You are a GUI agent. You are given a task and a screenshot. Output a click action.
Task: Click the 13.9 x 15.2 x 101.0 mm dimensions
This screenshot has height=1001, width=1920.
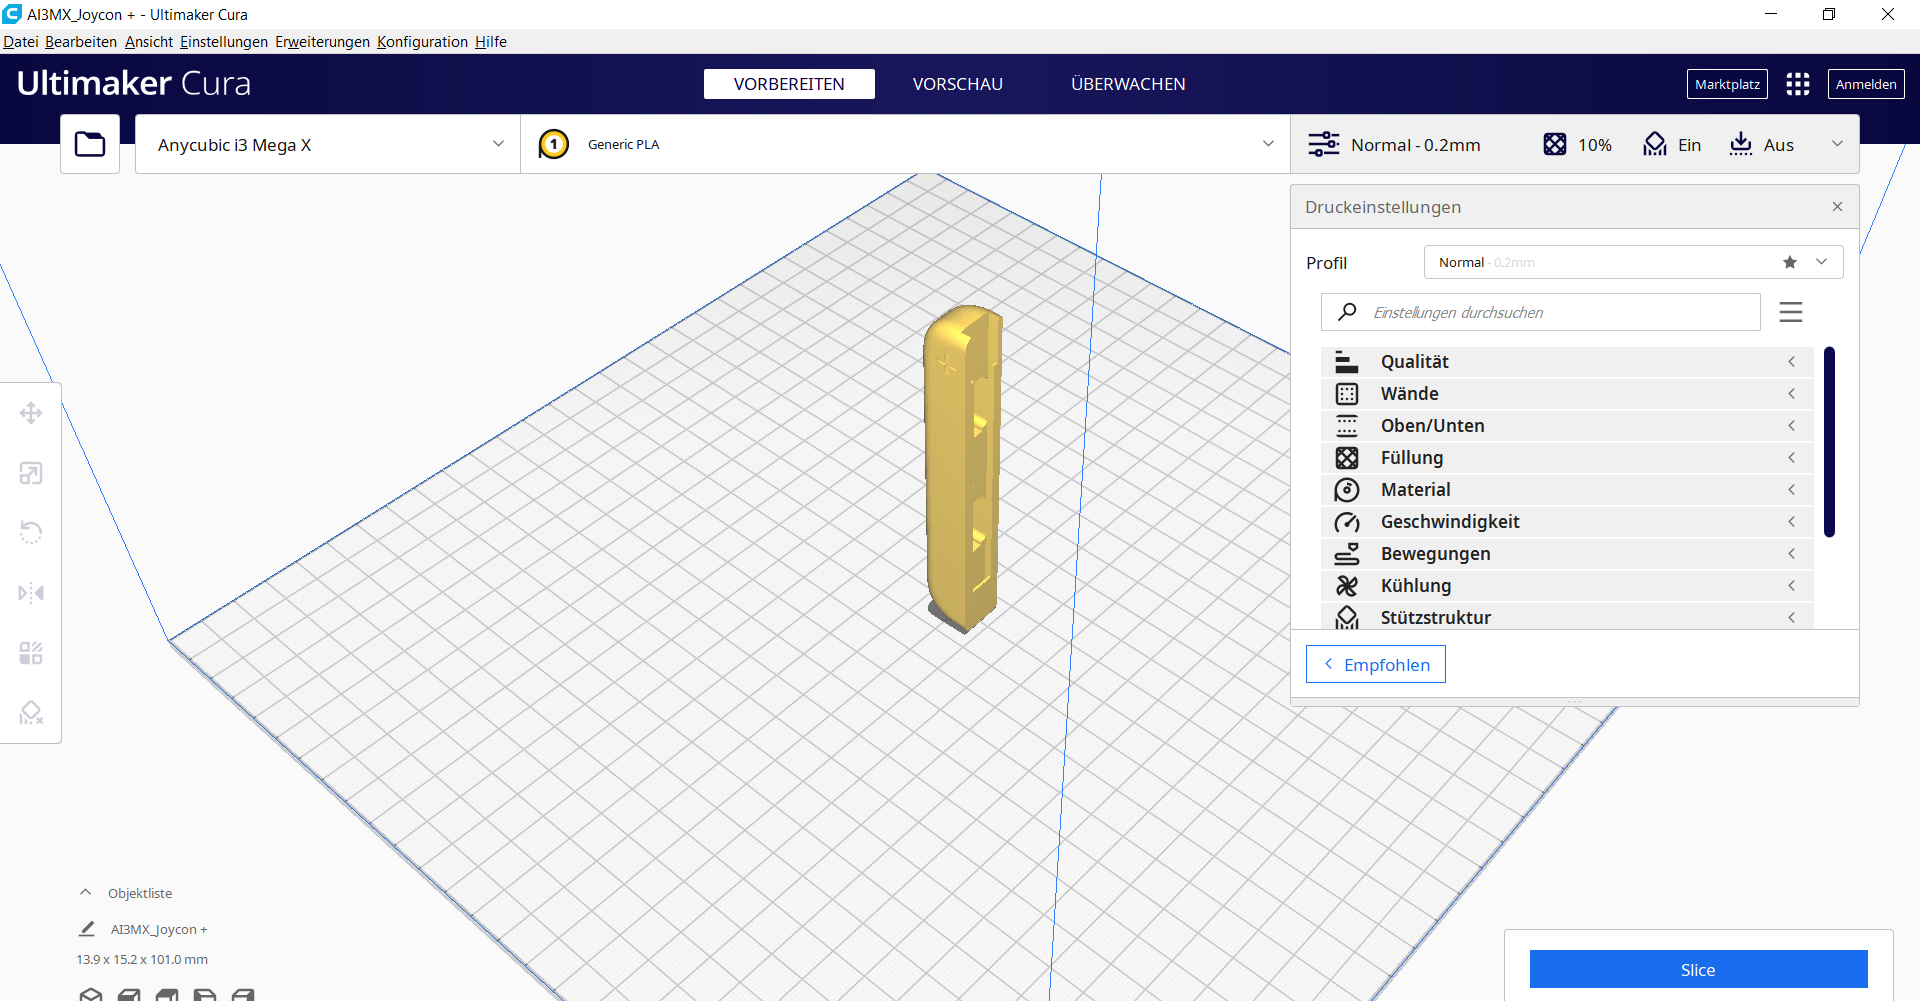(142, 959)
